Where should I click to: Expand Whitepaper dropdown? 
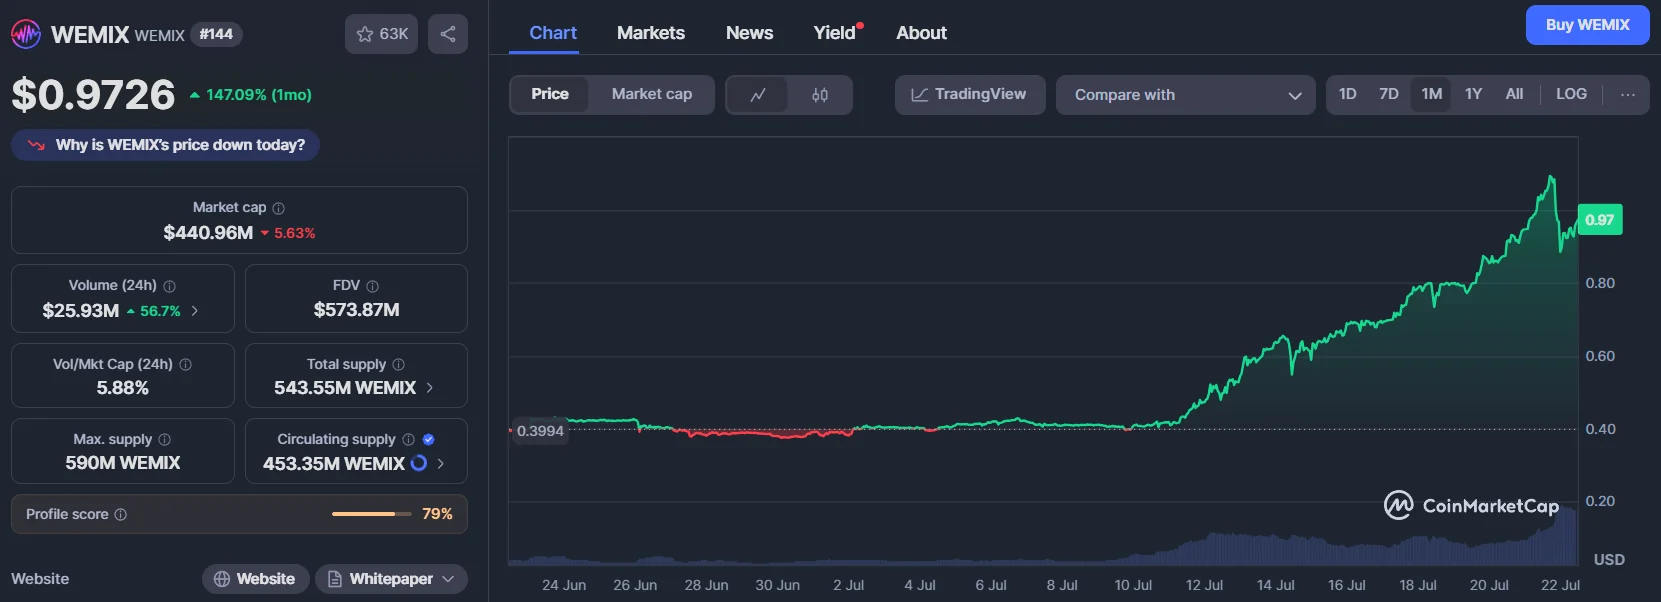391,579
